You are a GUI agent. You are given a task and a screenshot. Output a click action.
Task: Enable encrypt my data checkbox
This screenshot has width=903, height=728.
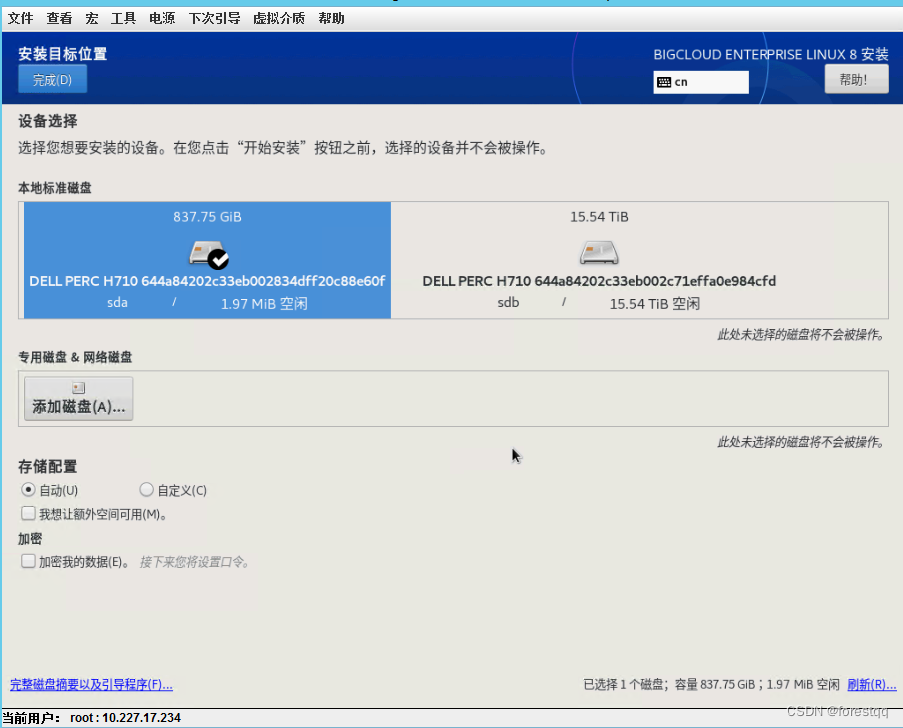[x=28, y=561]
